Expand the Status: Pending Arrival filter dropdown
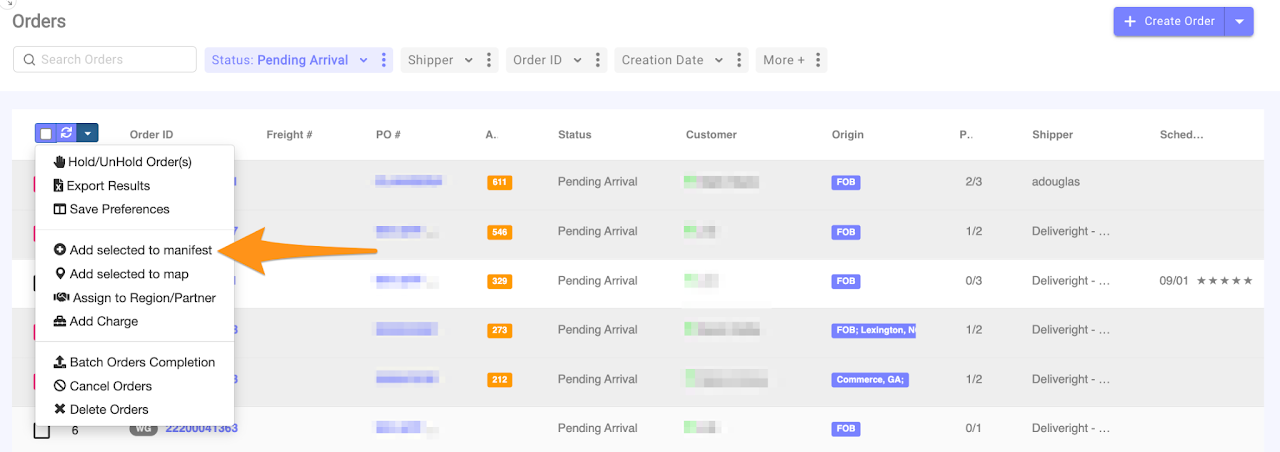The height and width of the screenshot is (452, 1280). [363, 60]
